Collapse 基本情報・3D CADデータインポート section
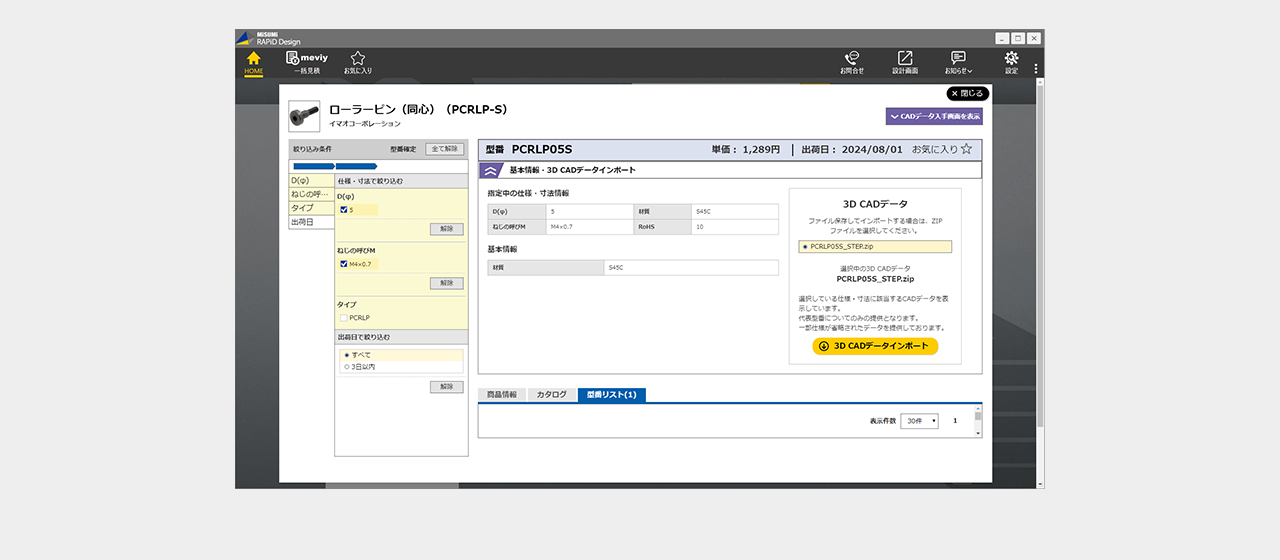Screen dimensions: 1280x560 (491, 171)
